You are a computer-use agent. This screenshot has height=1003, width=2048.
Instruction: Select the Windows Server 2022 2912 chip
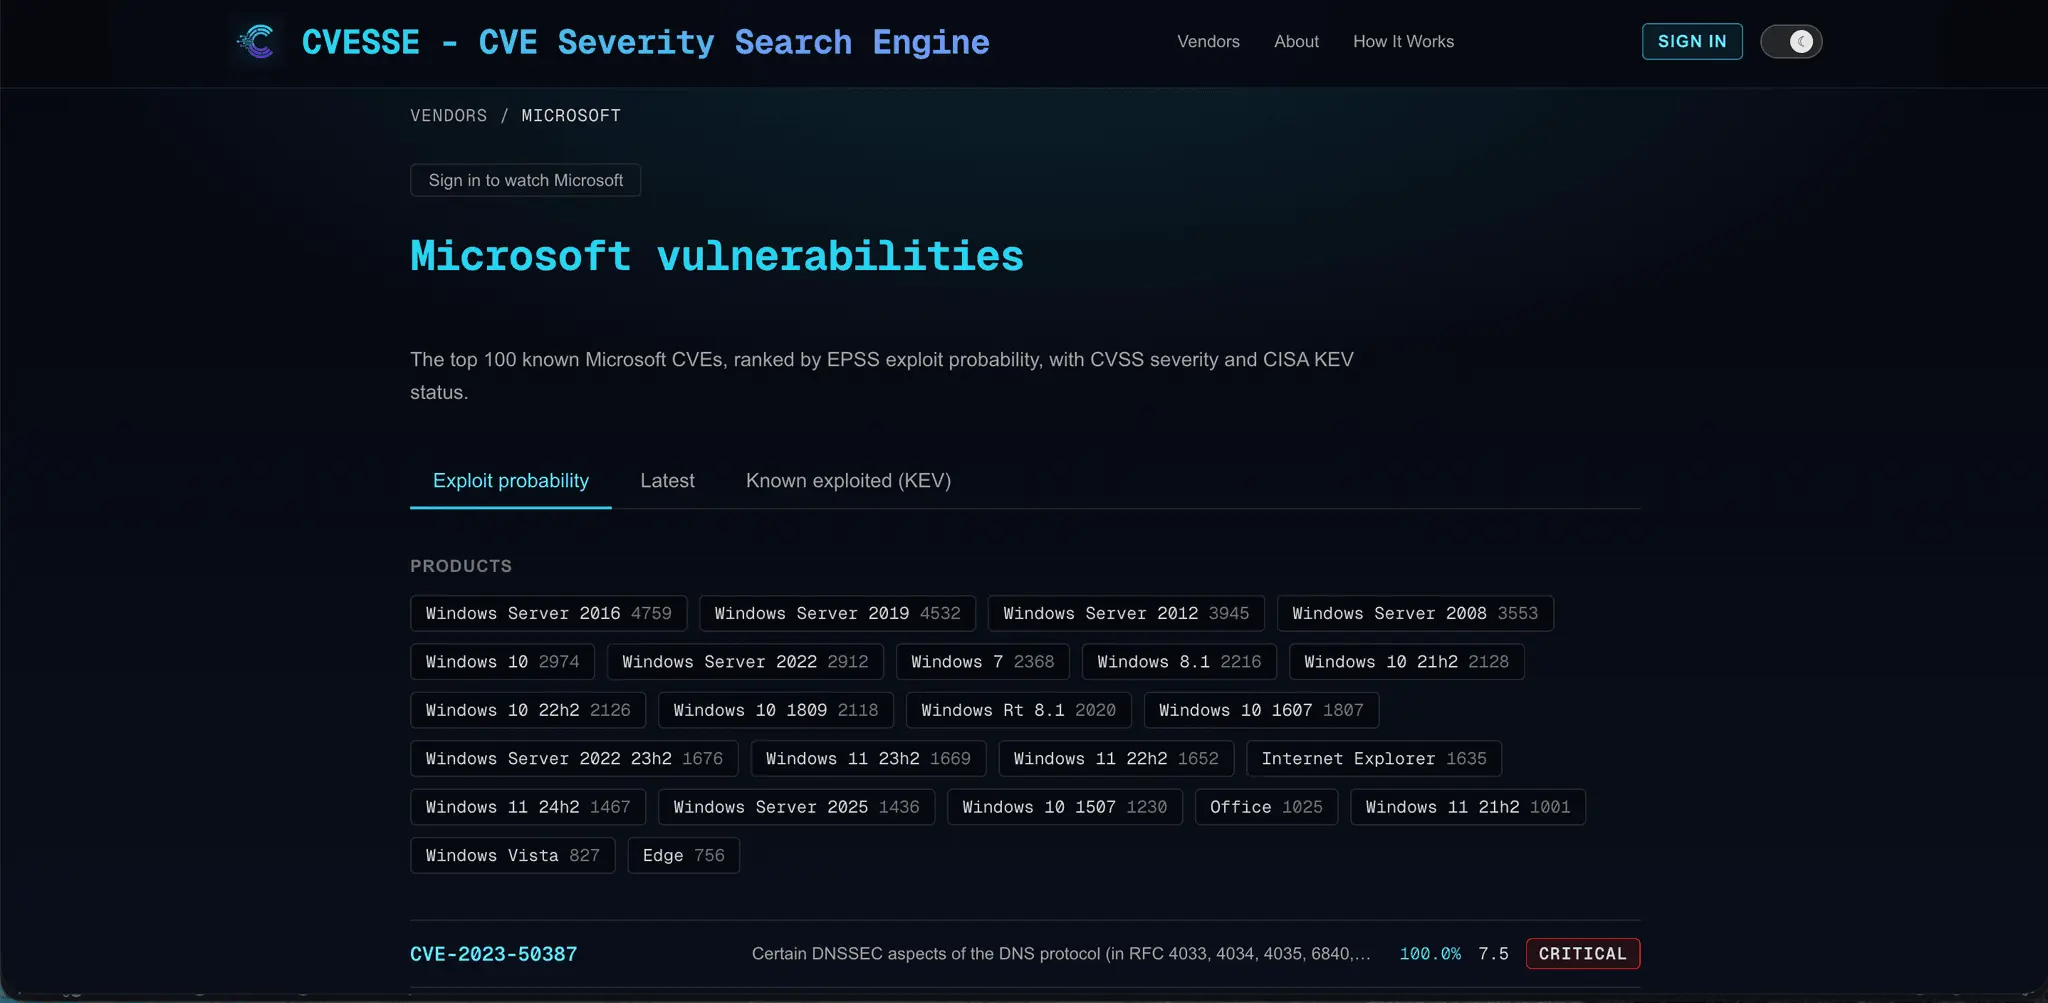point(745,662)
